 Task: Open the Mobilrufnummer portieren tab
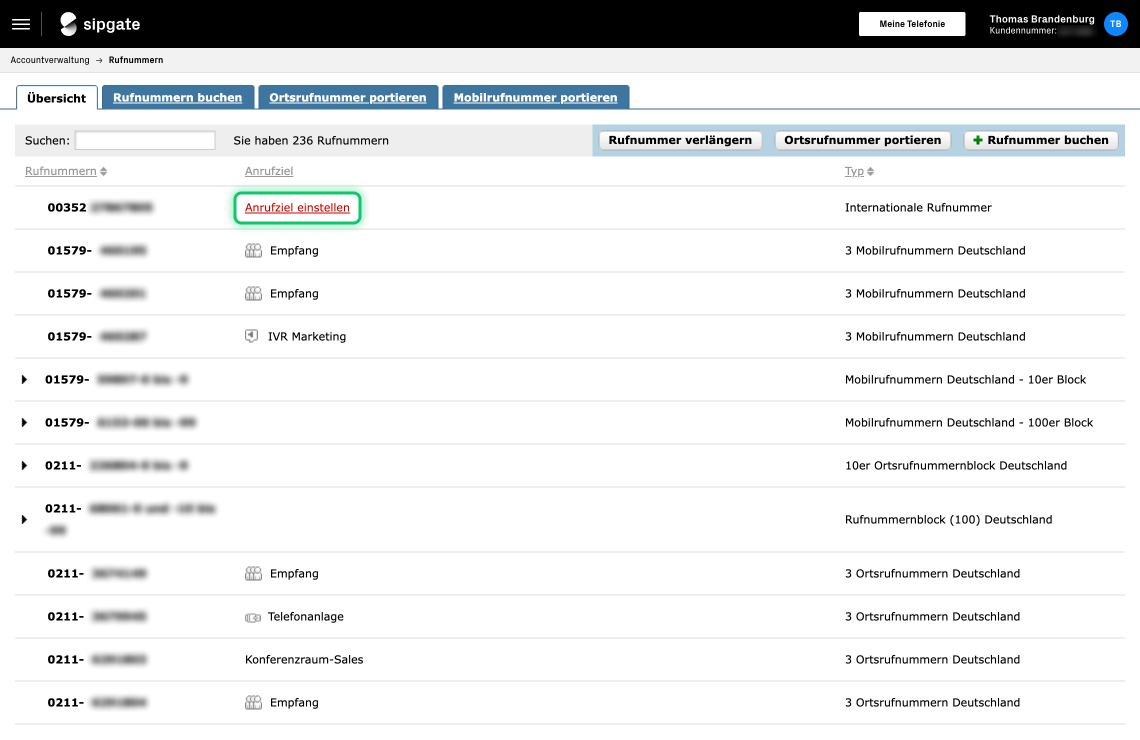tap(535, 97)
